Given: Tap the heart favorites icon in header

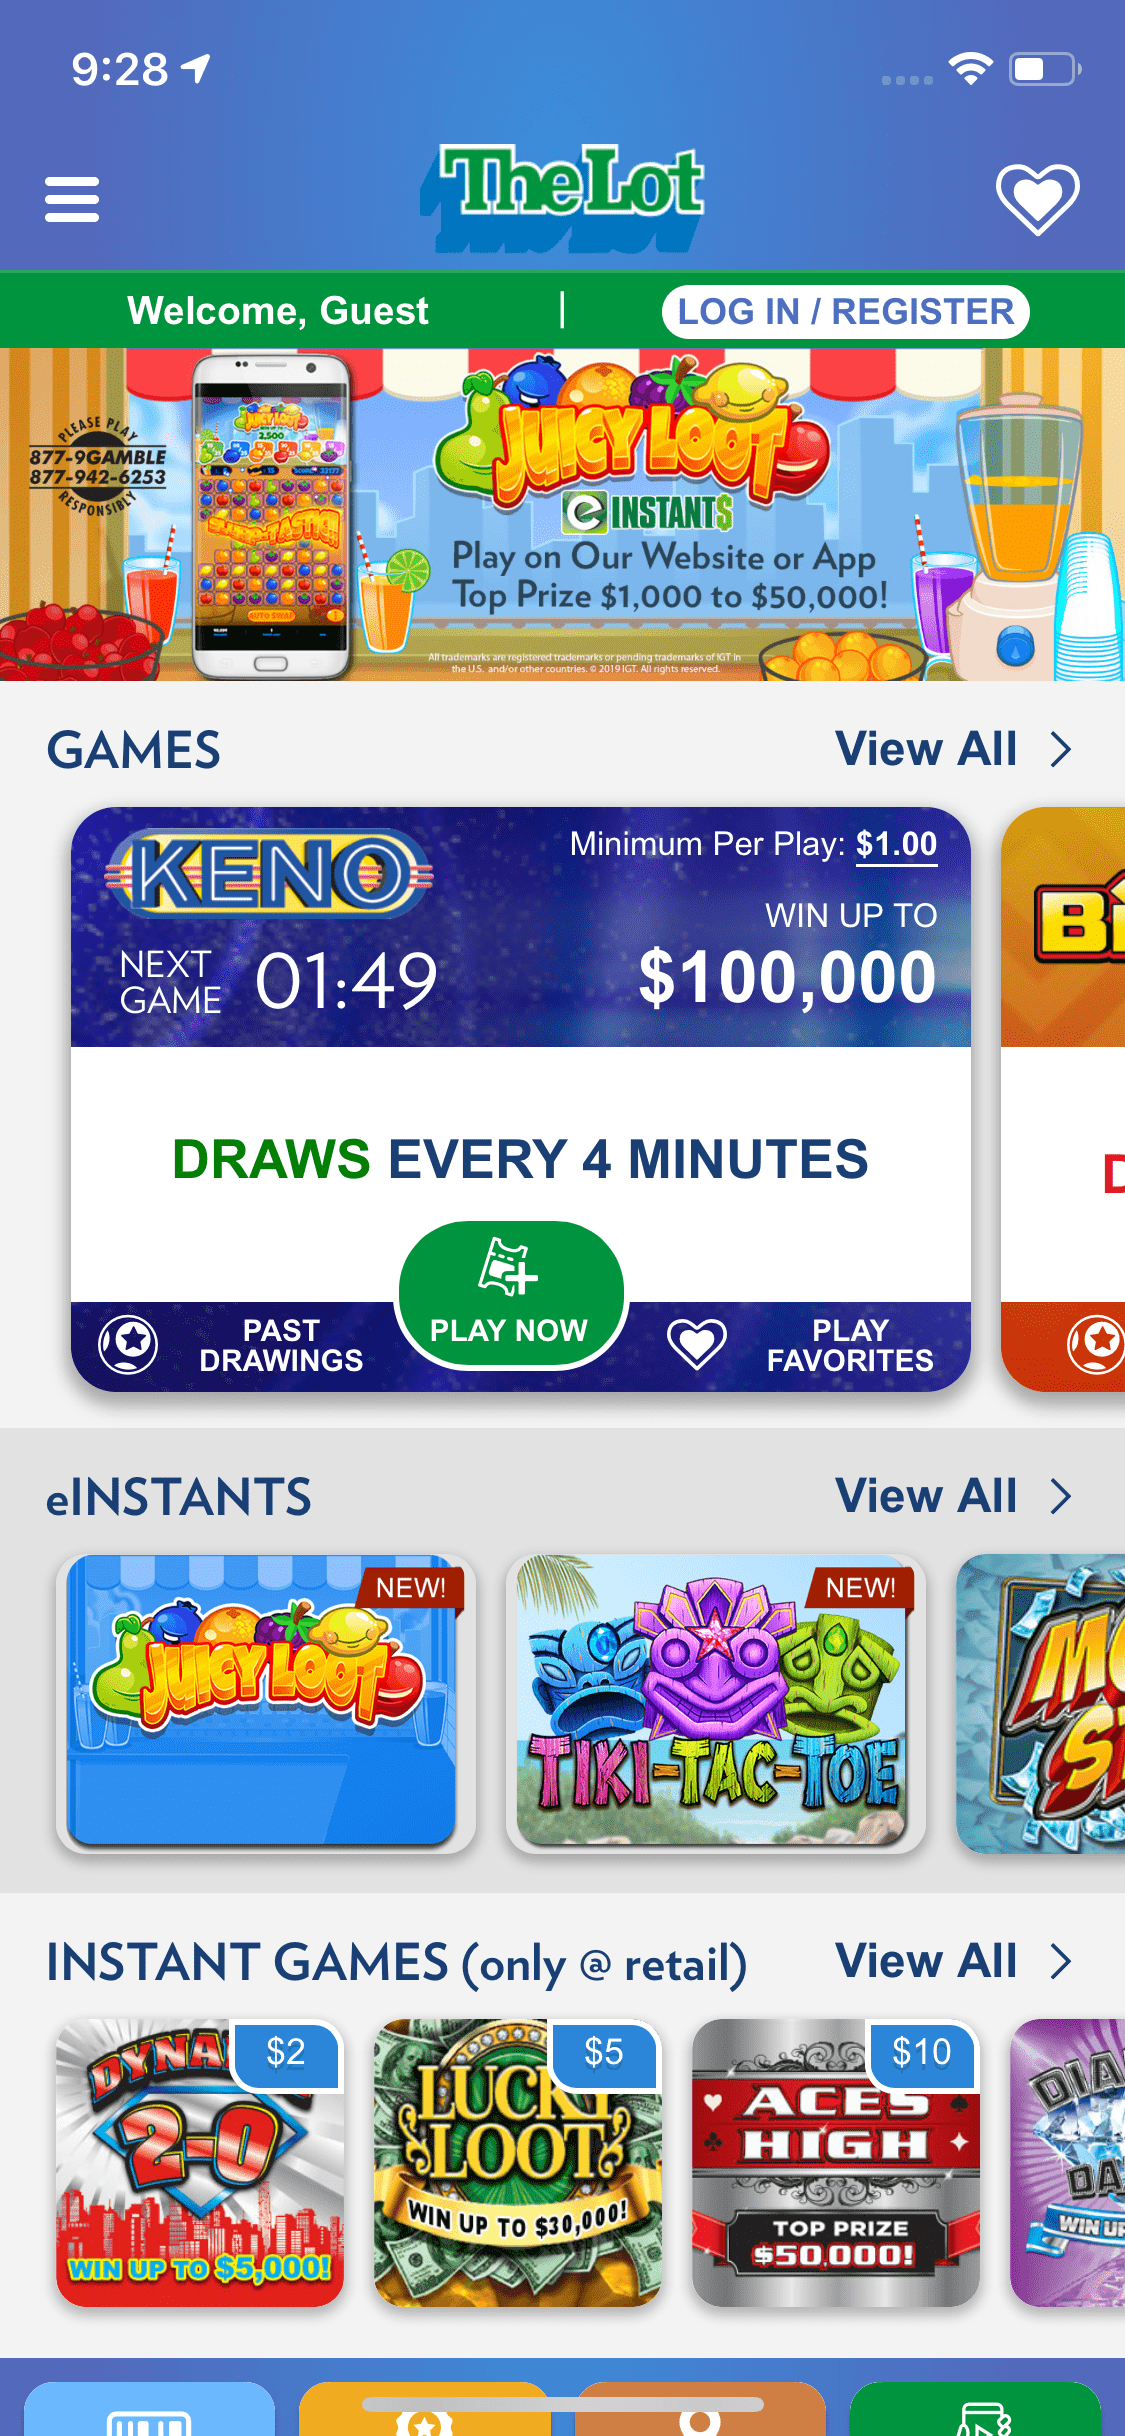Looking at the screenshot, I should [1037, 199].
